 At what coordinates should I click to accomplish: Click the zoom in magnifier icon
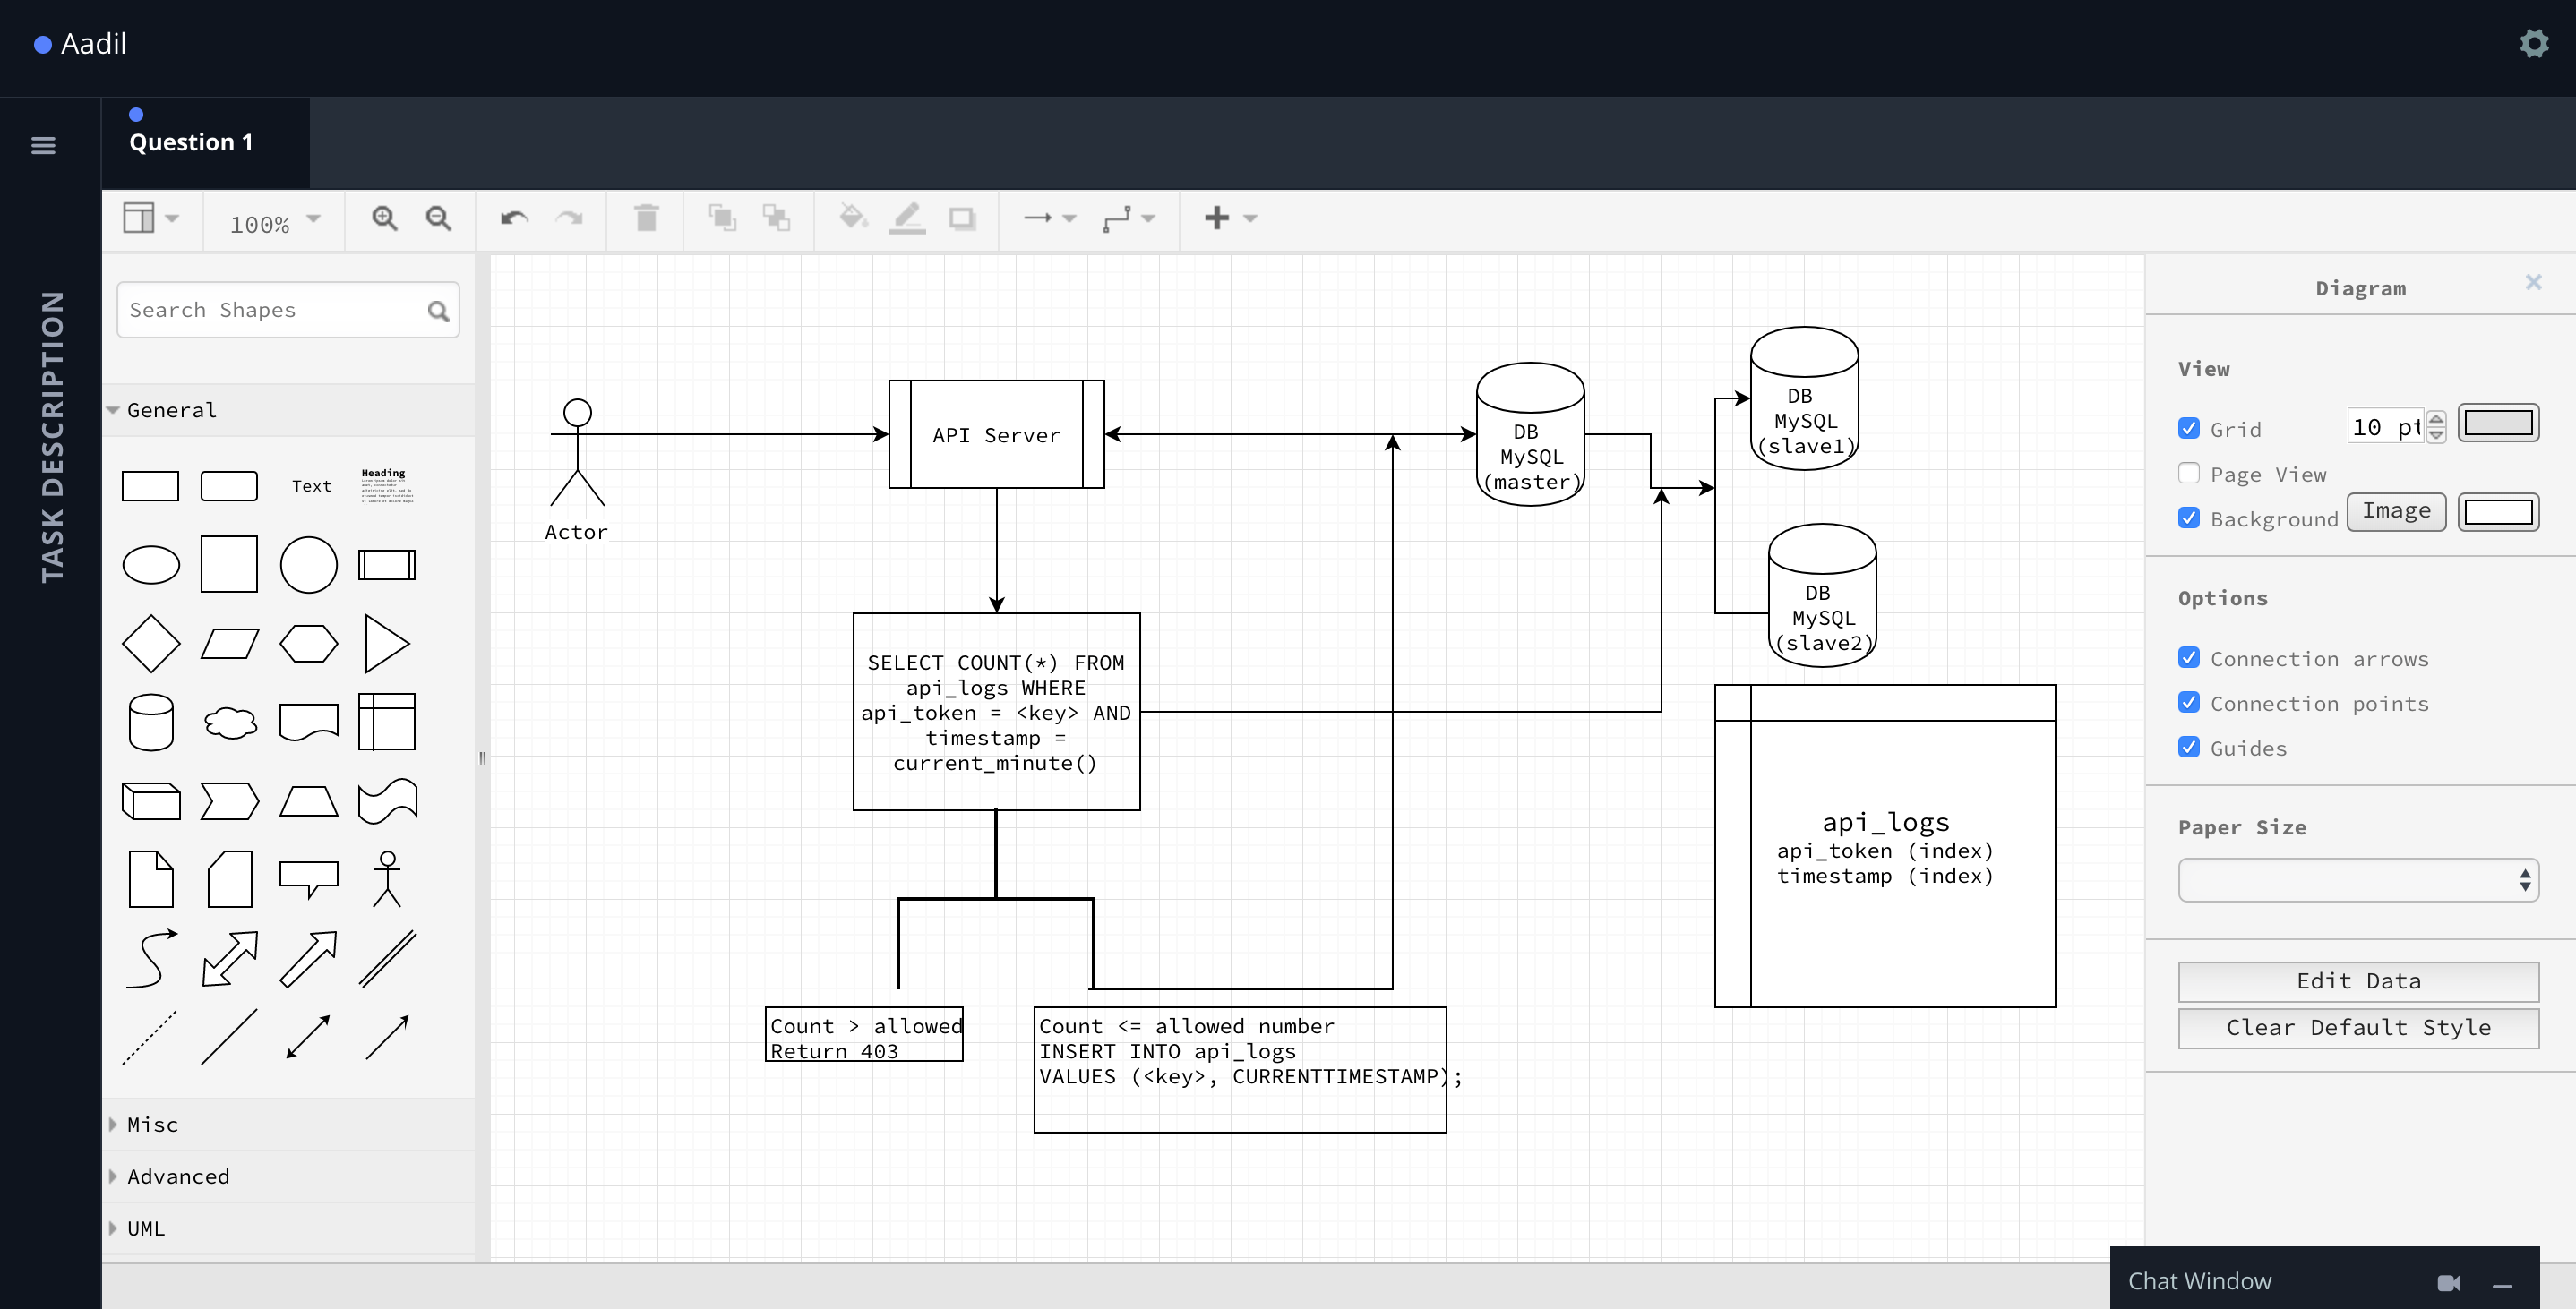tap(385, 218)
